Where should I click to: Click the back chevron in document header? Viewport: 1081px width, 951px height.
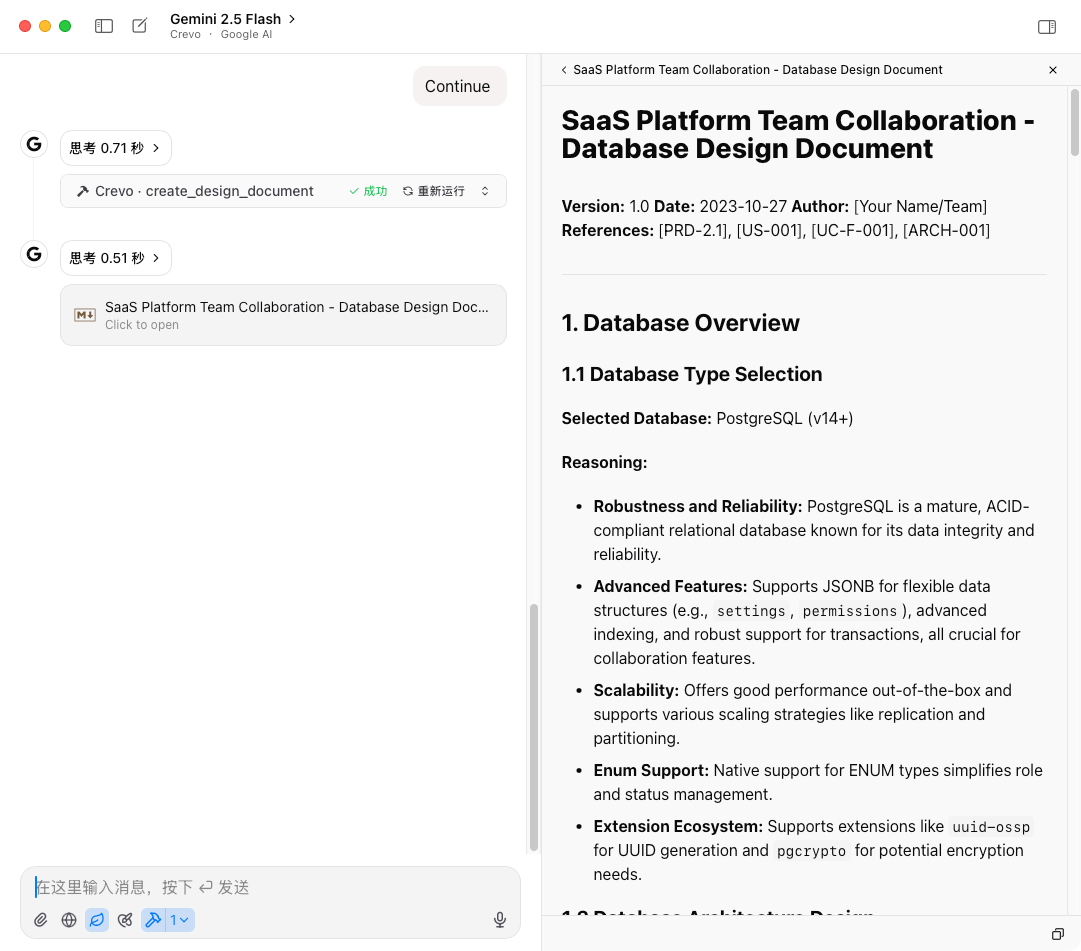click(x=564, y=70)
